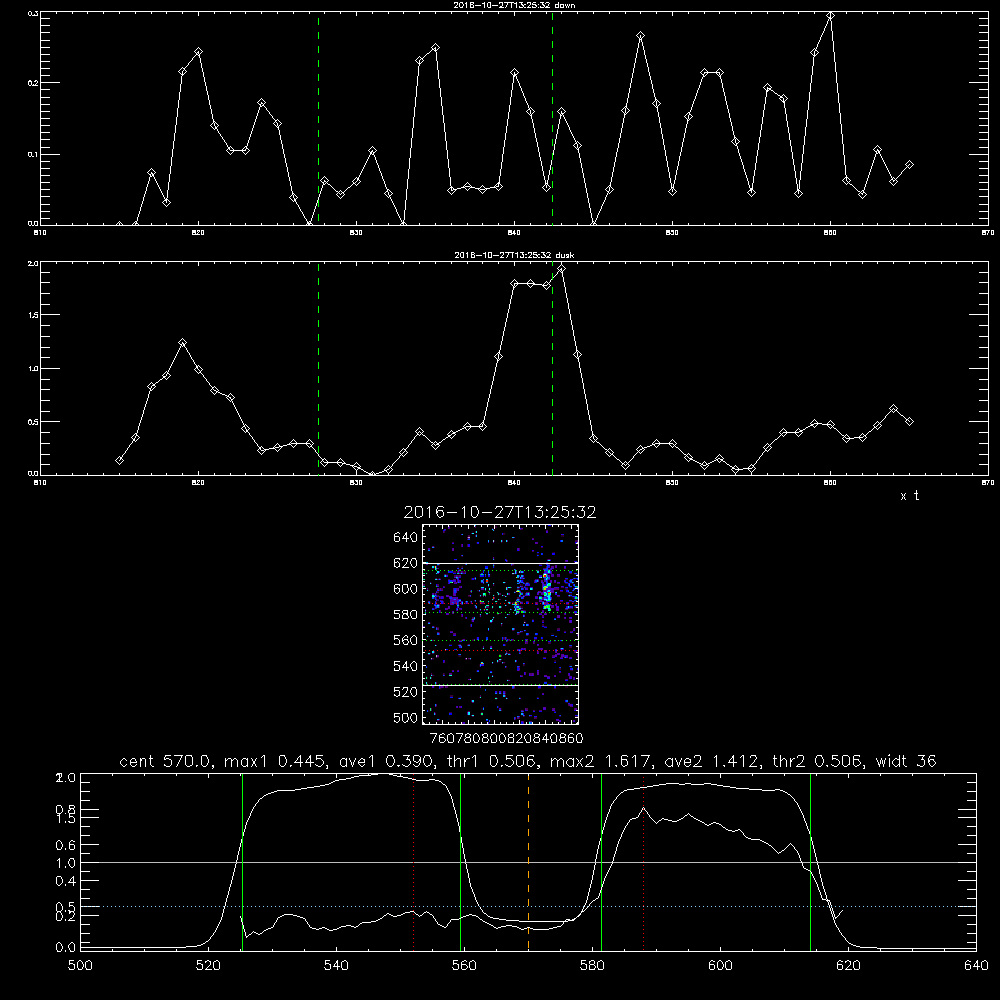Viewport: 1000px width, 1000px height.
Task: Click the second green dashed line in dusk plot
Action: click(x=552, y=369)
